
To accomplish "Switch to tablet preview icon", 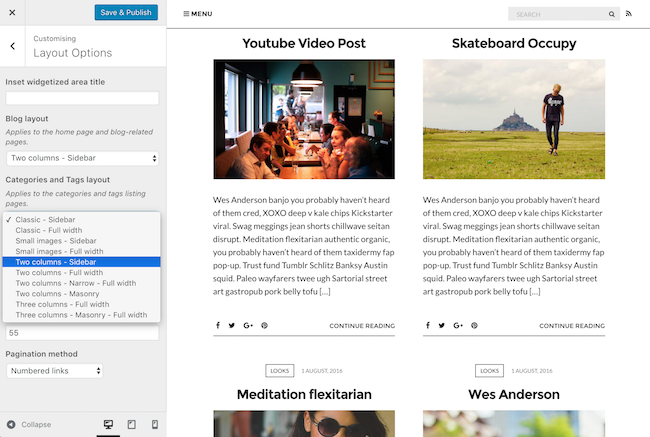I will pos(131,424).
